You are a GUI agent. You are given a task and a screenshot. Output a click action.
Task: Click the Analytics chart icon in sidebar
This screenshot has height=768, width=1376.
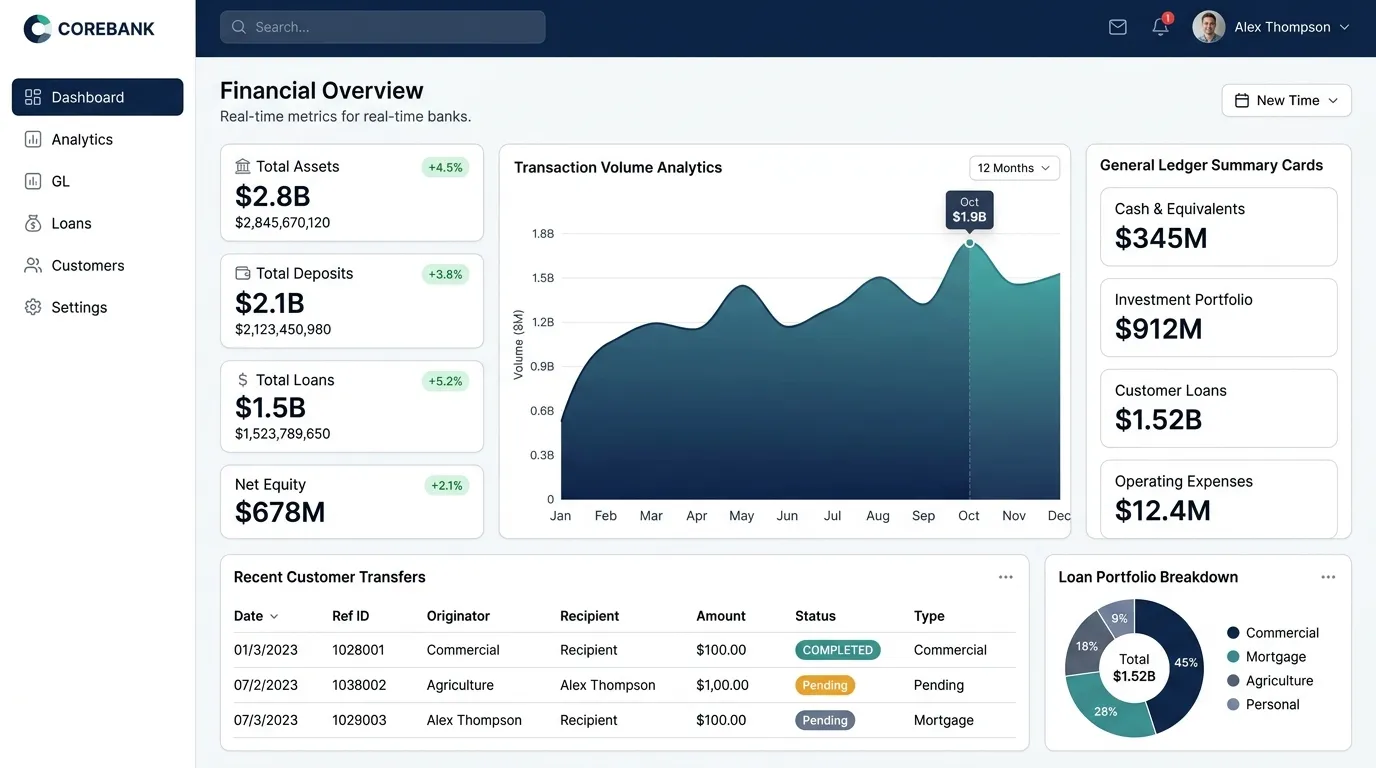[x=33, y=139]
